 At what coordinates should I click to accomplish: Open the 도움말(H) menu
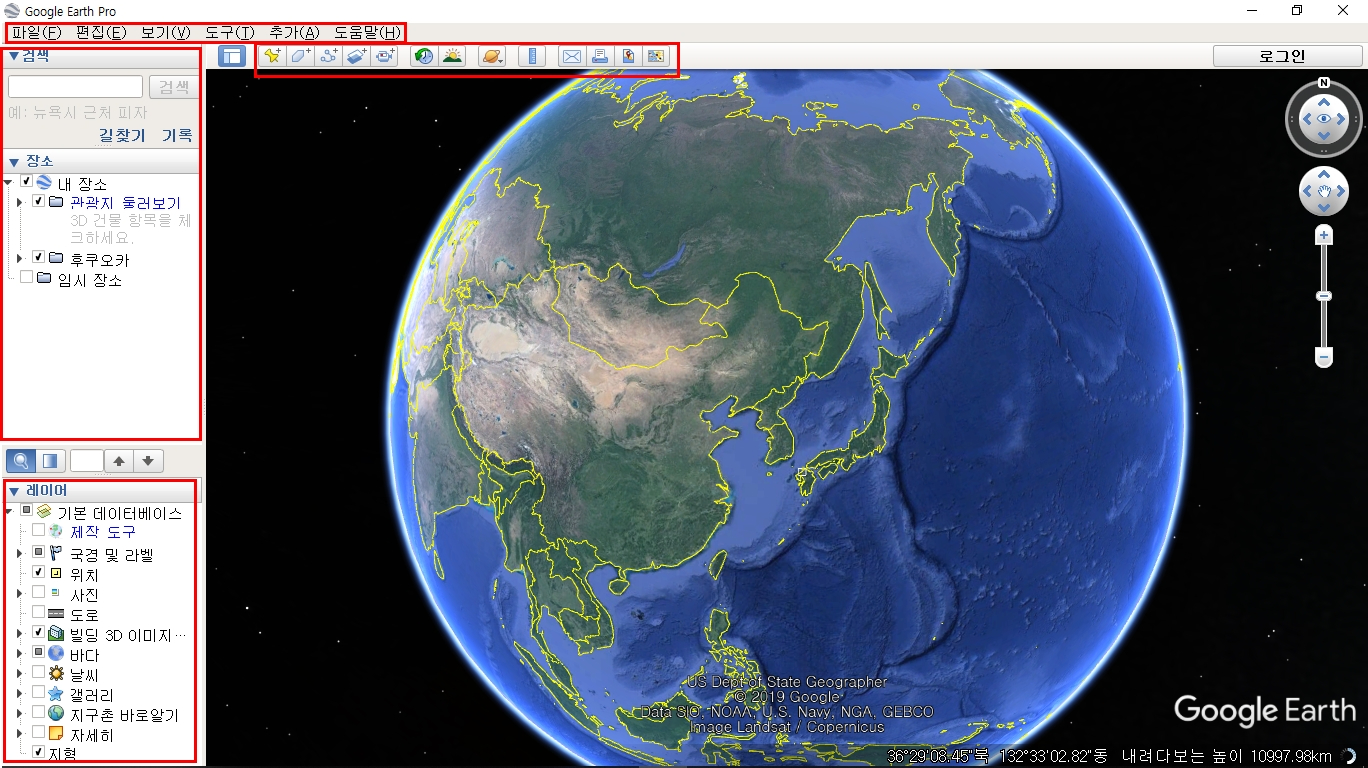pos(367,32)
